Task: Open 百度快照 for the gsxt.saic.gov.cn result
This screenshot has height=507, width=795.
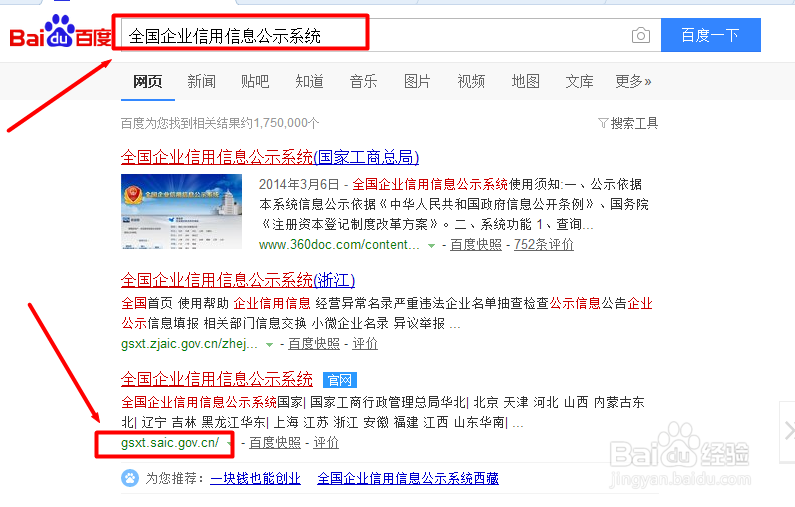Action: click(275, 443)
